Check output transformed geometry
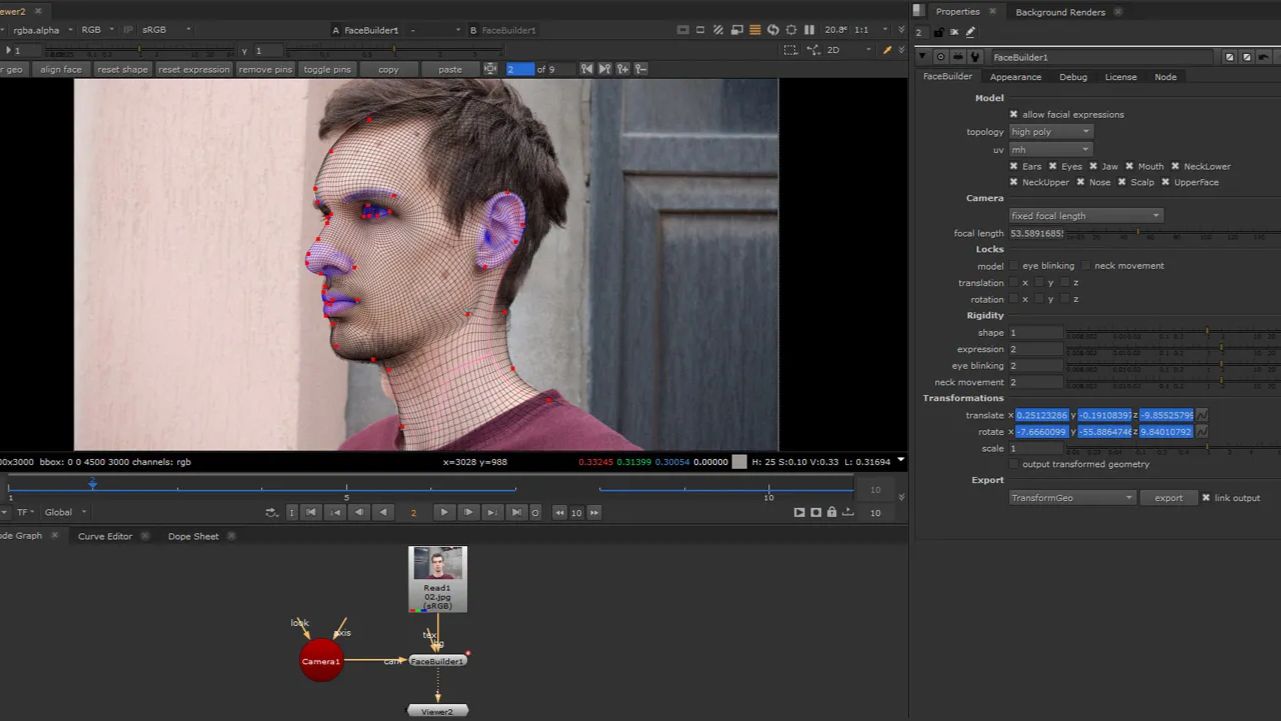1281x721 pixels. tap(1014, 464)
